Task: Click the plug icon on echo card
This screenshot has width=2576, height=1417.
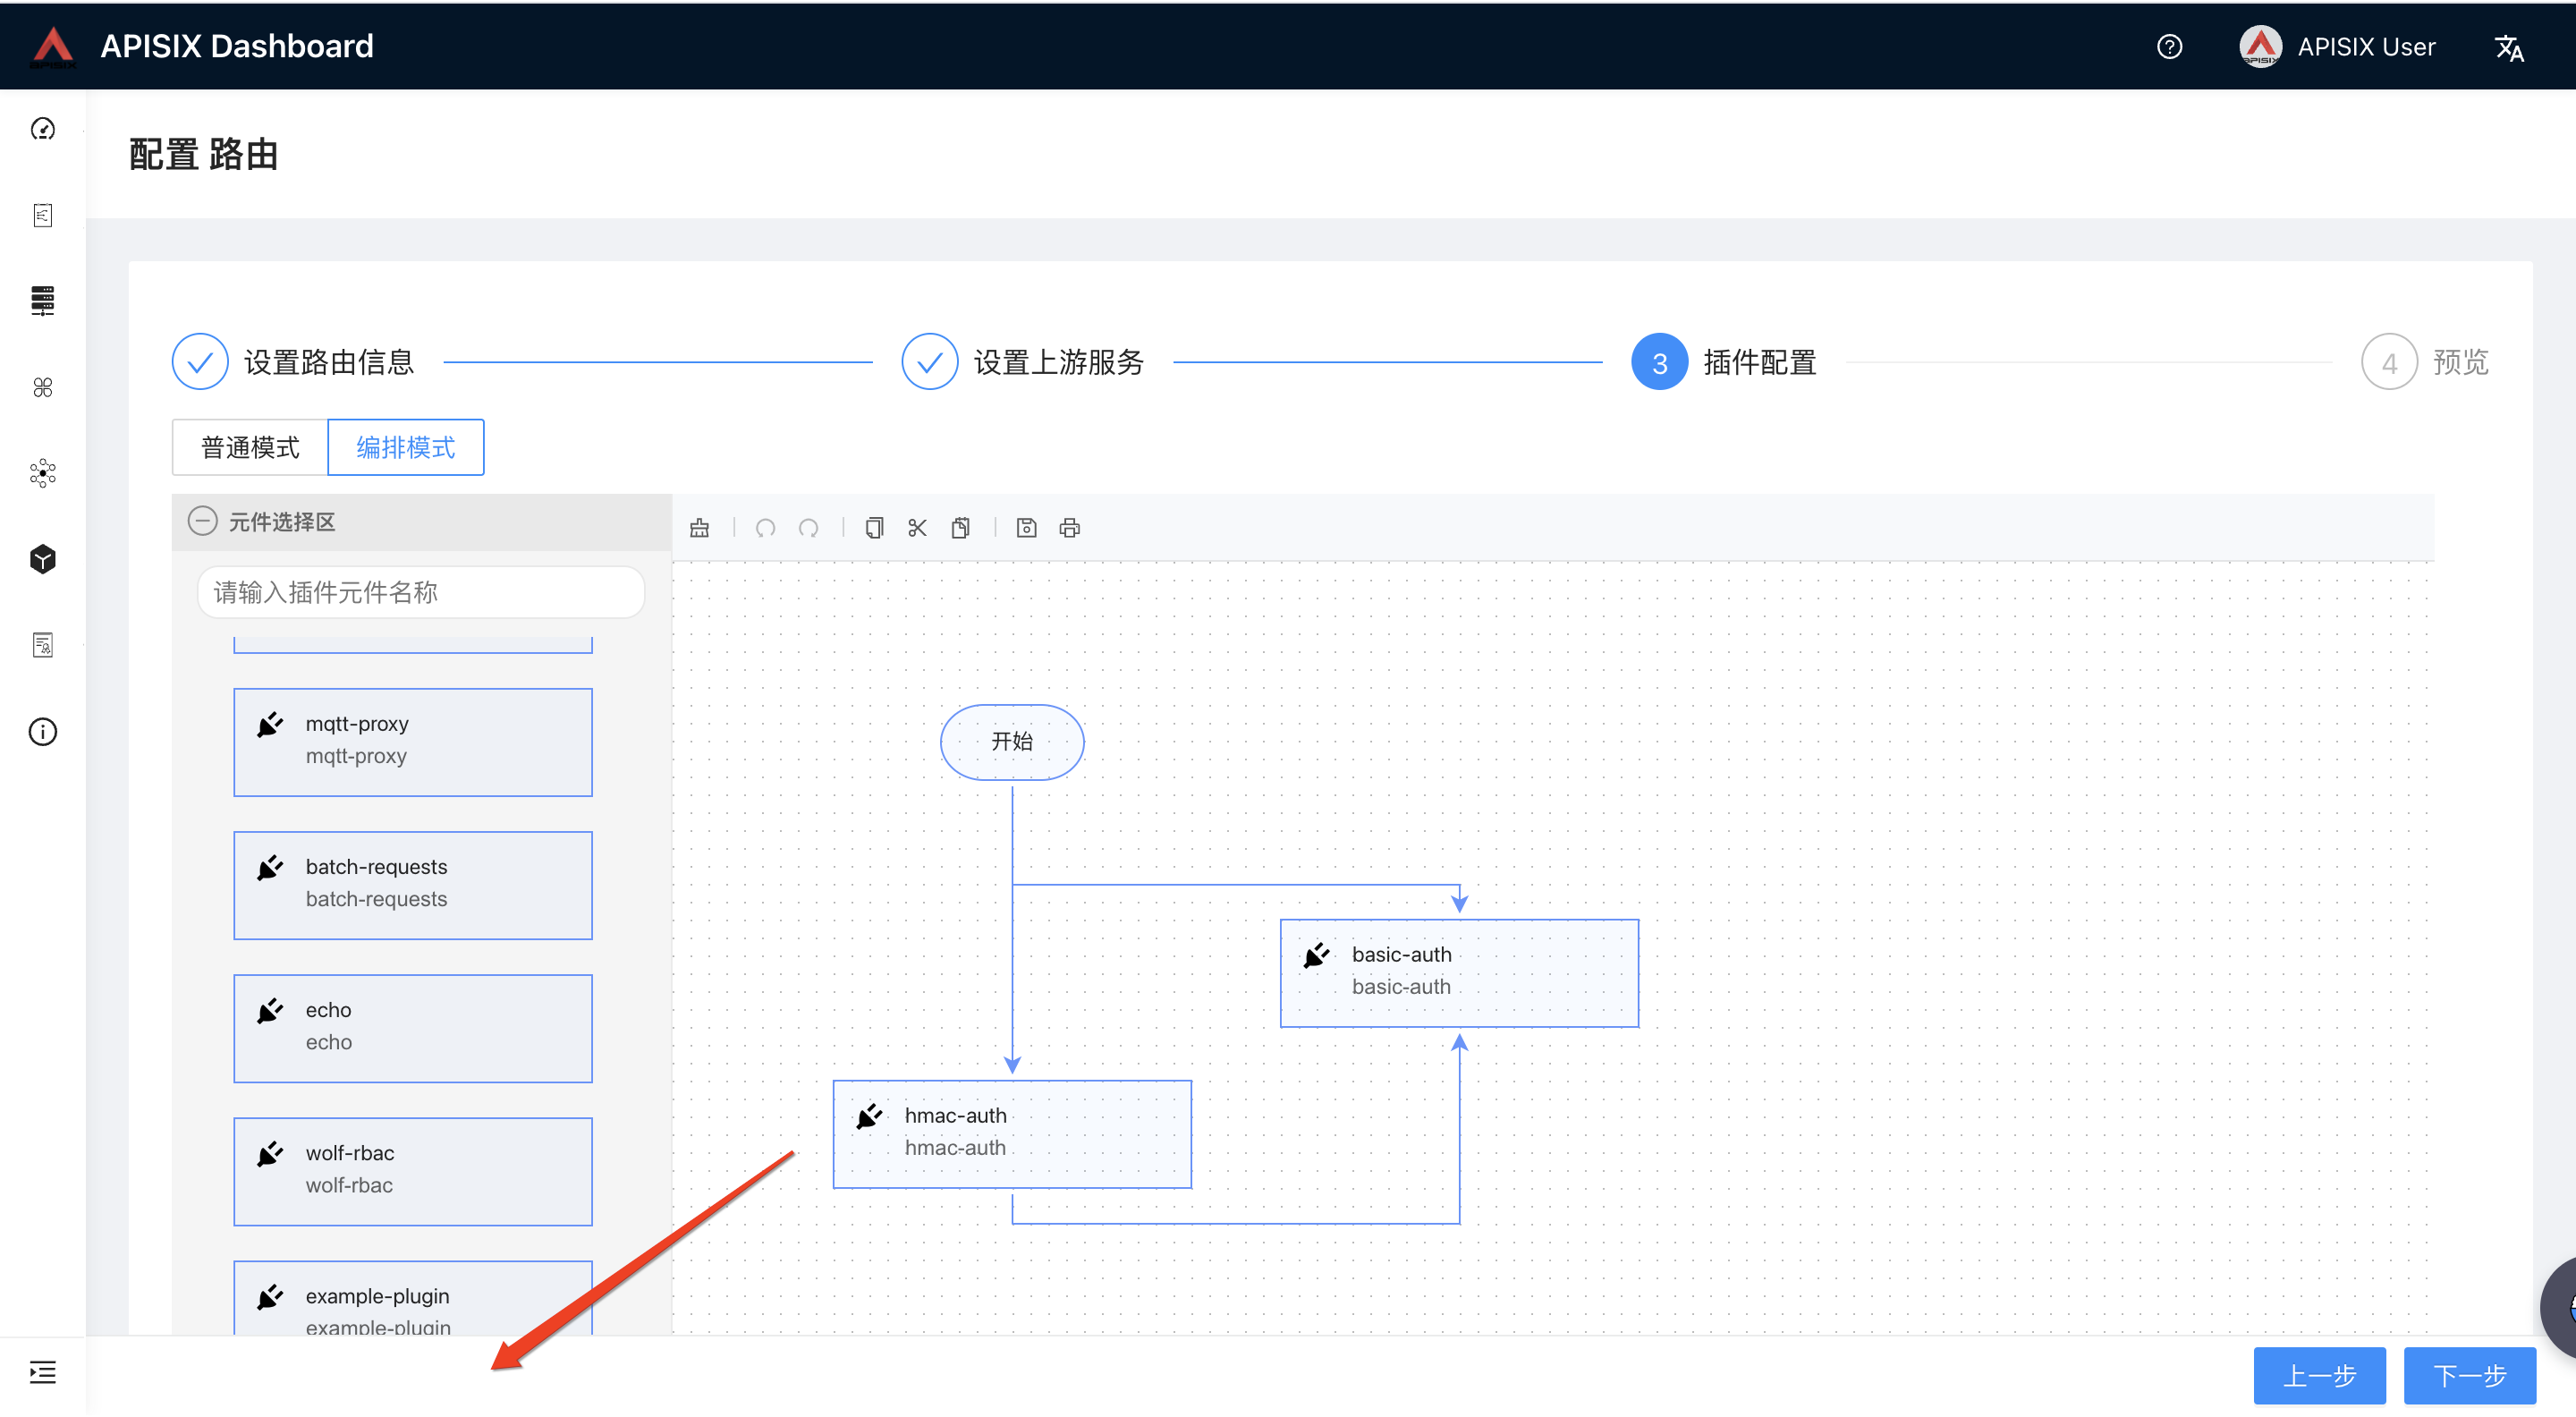Action: tap(270, 1010)
